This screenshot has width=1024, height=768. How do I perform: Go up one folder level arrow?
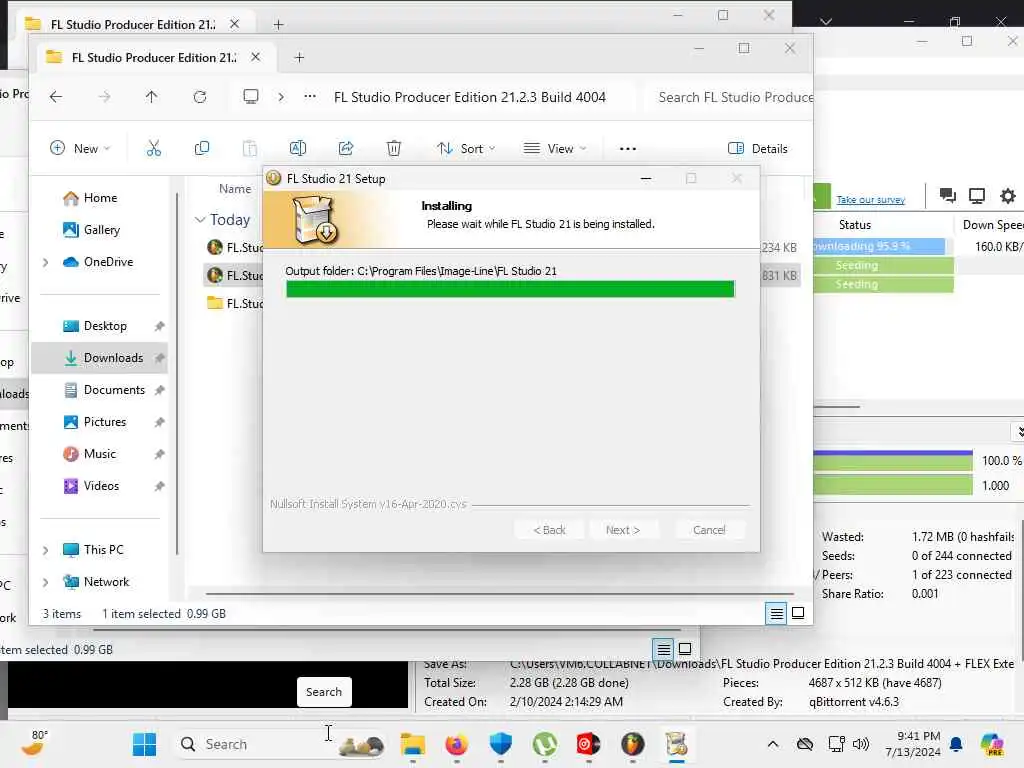pyautogui.click(x=152, y=97)
